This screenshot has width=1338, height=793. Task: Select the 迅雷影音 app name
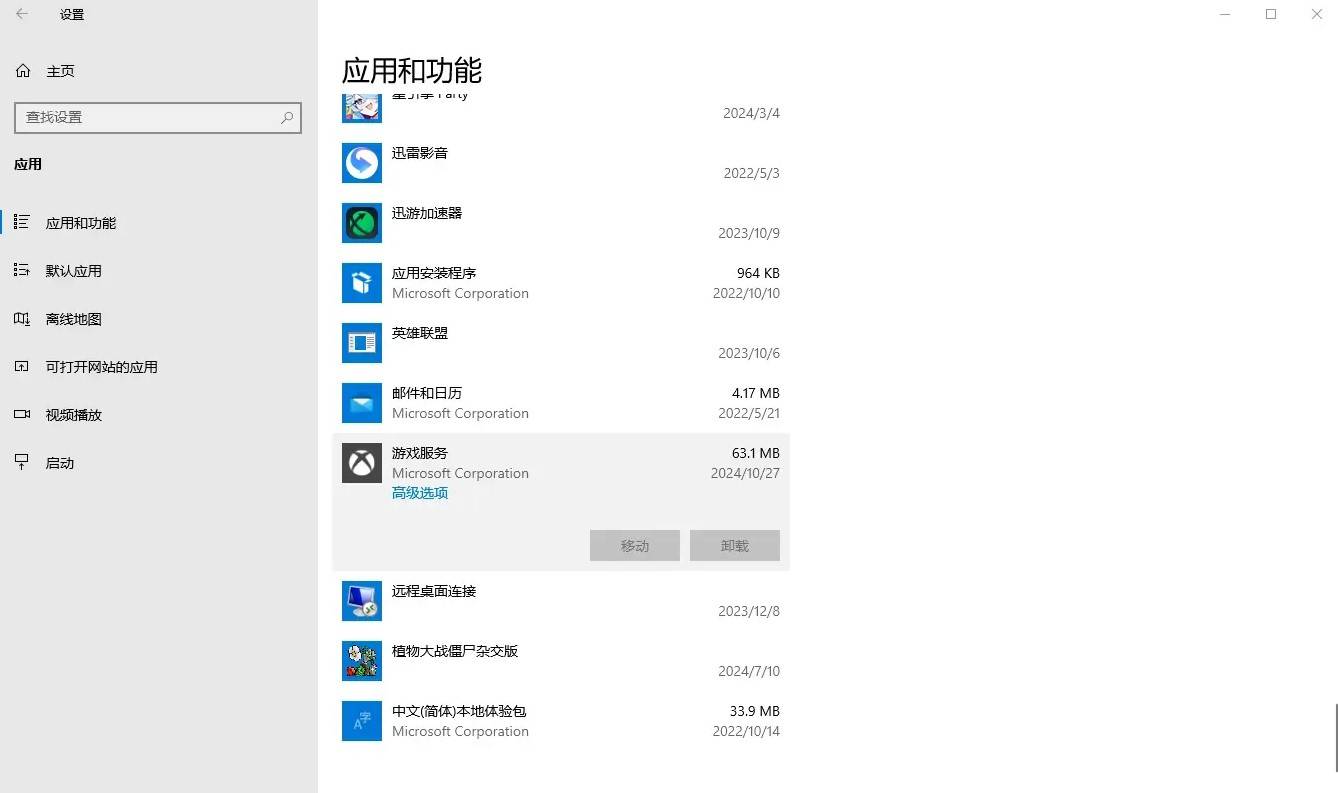[420, 153]
